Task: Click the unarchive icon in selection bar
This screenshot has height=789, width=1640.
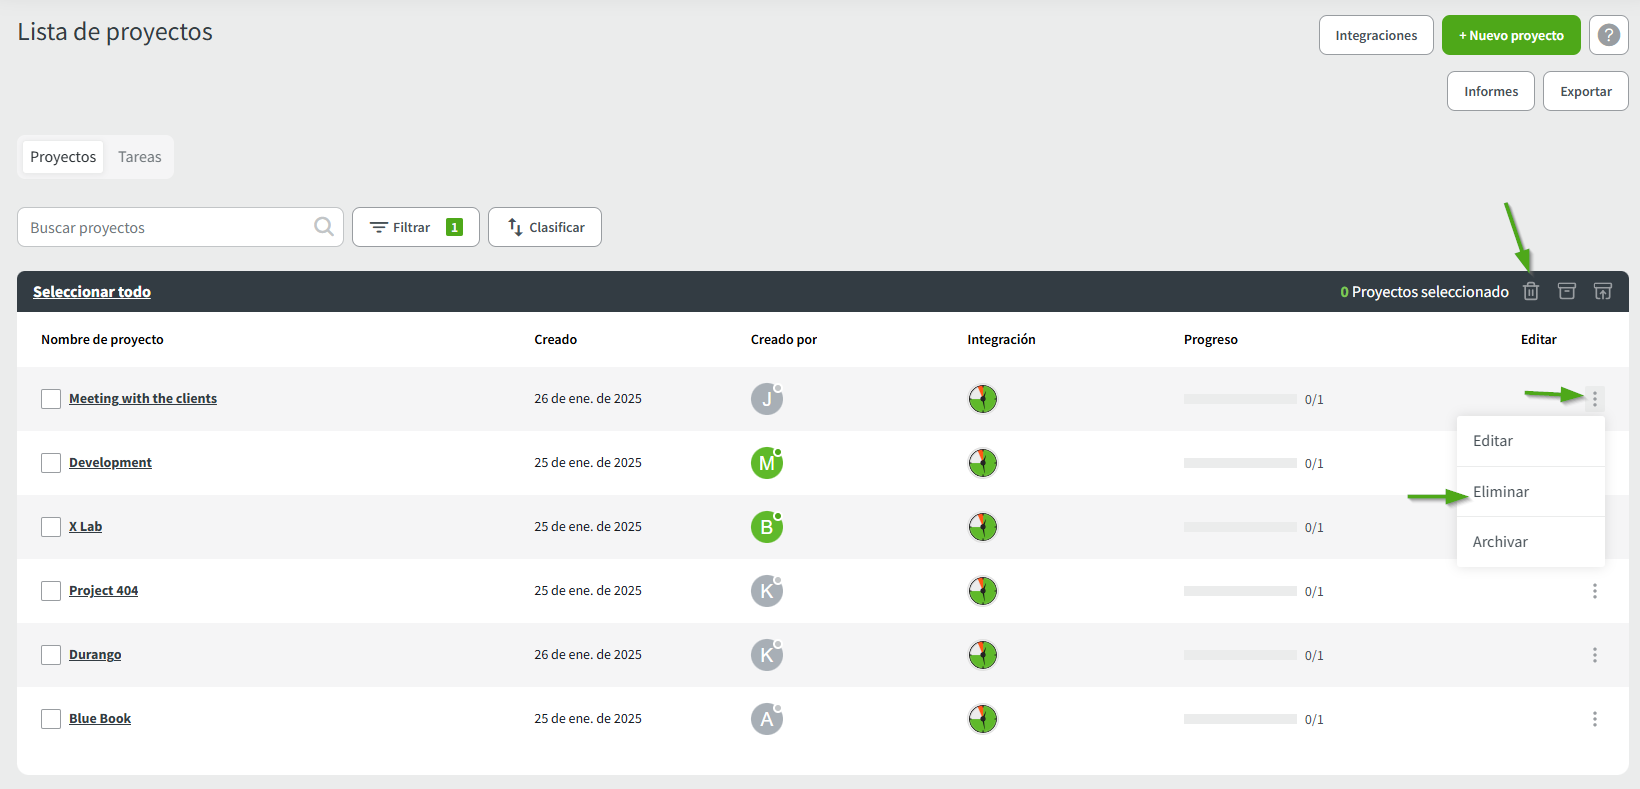Action: pyautogui.click(x=1602, y=291)
